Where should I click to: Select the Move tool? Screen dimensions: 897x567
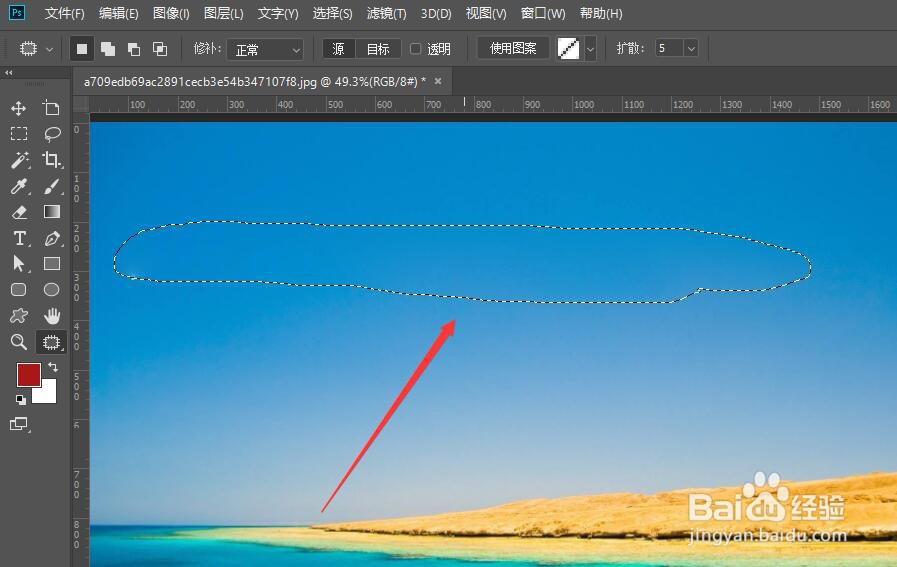(x=18, y=108)
